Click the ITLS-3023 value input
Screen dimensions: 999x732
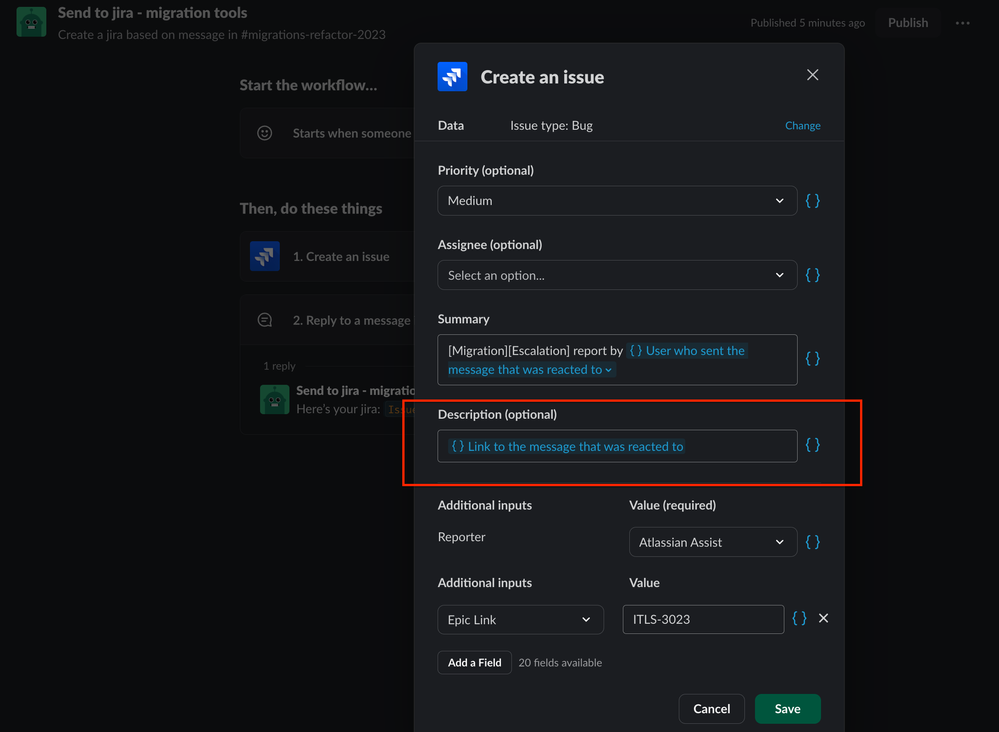(x=703, y=619)
